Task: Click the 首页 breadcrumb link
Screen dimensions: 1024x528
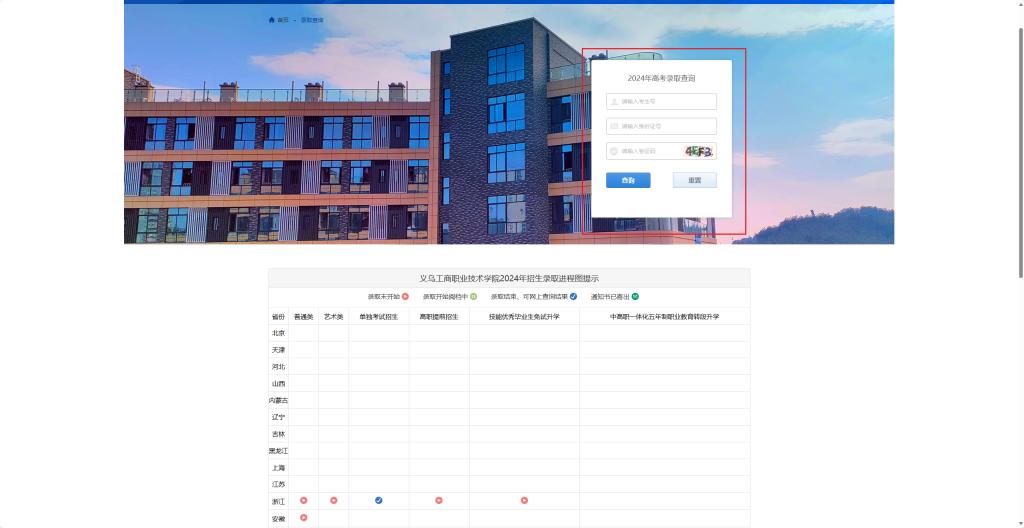Action: 283,20
